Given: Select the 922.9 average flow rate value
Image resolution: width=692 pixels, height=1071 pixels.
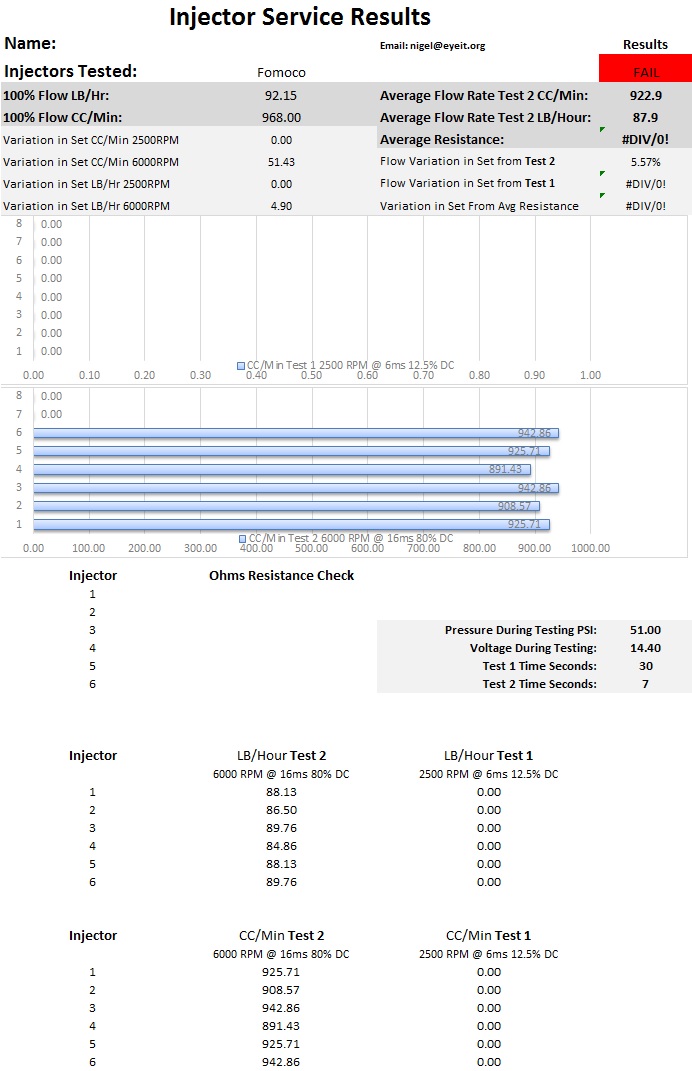Looking at the screenshot, I should tap(646, 96).
